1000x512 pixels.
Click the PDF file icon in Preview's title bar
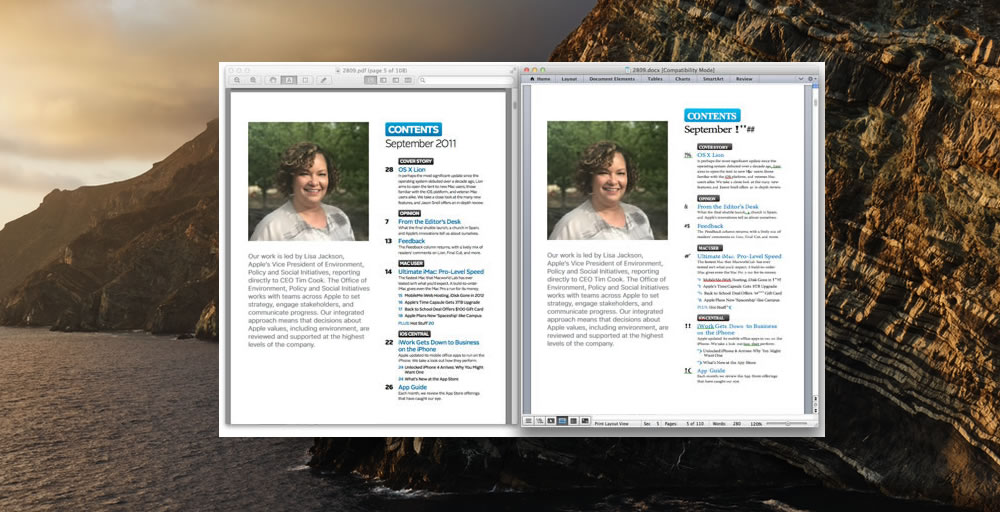[338, 71]
